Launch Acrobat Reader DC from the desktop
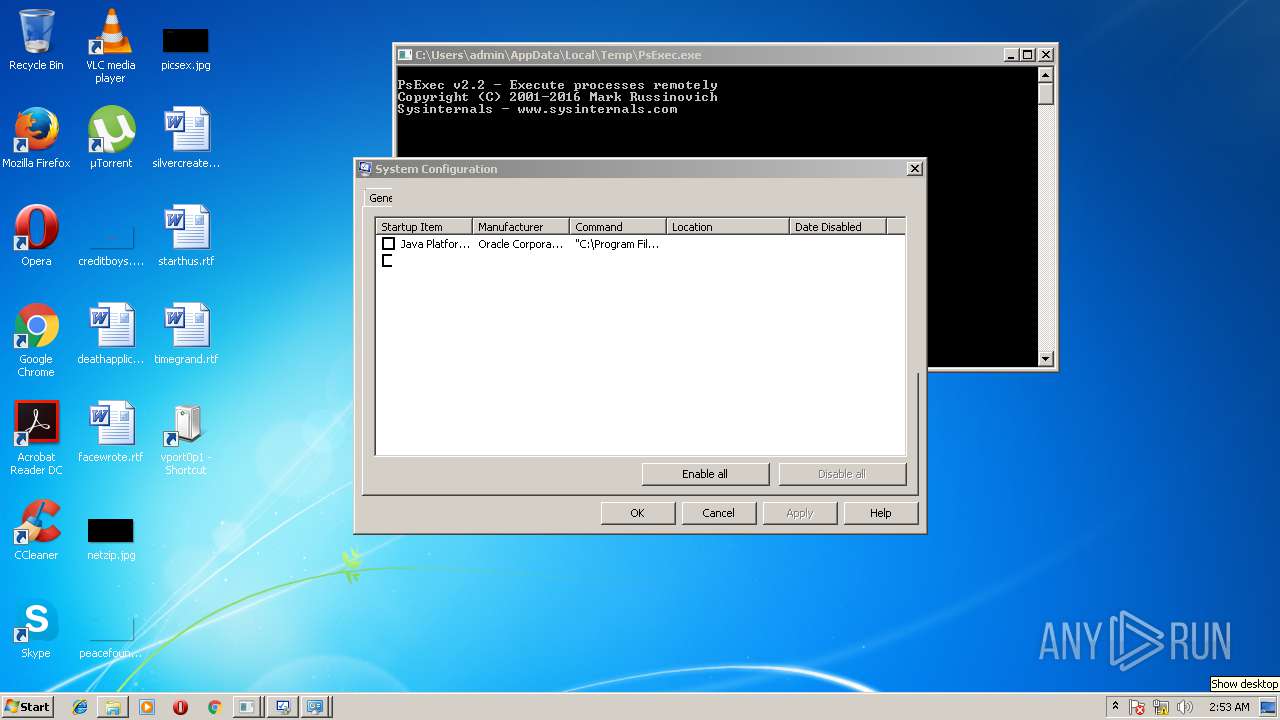1280x720 pixels. pos(36,438)
